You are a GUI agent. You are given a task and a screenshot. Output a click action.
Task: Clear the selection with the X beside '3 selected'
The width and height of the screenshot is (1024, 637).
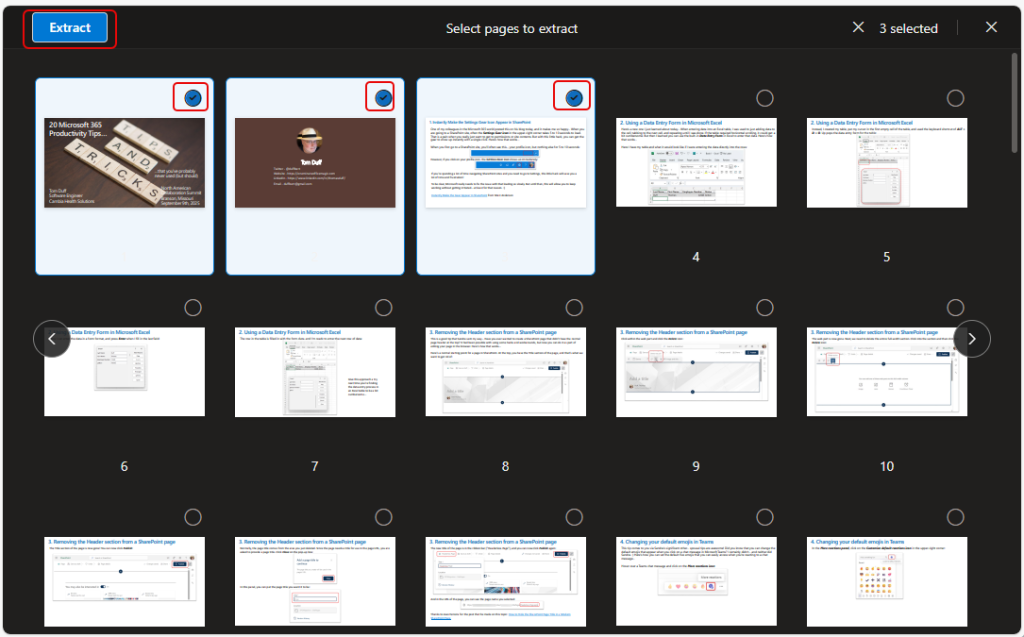click(858, 27)
